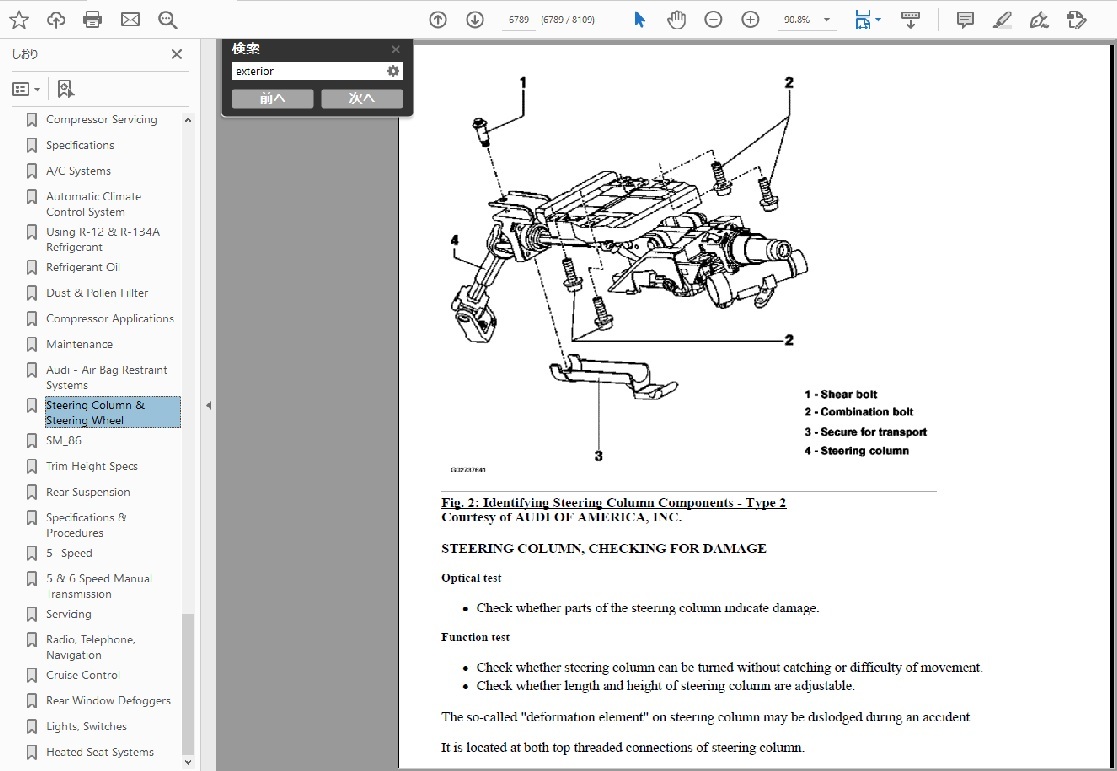The width and height of the screenshot is (1117, 771).
Task: Go to previous page with up arrow
Action: [x=437, y=19]
